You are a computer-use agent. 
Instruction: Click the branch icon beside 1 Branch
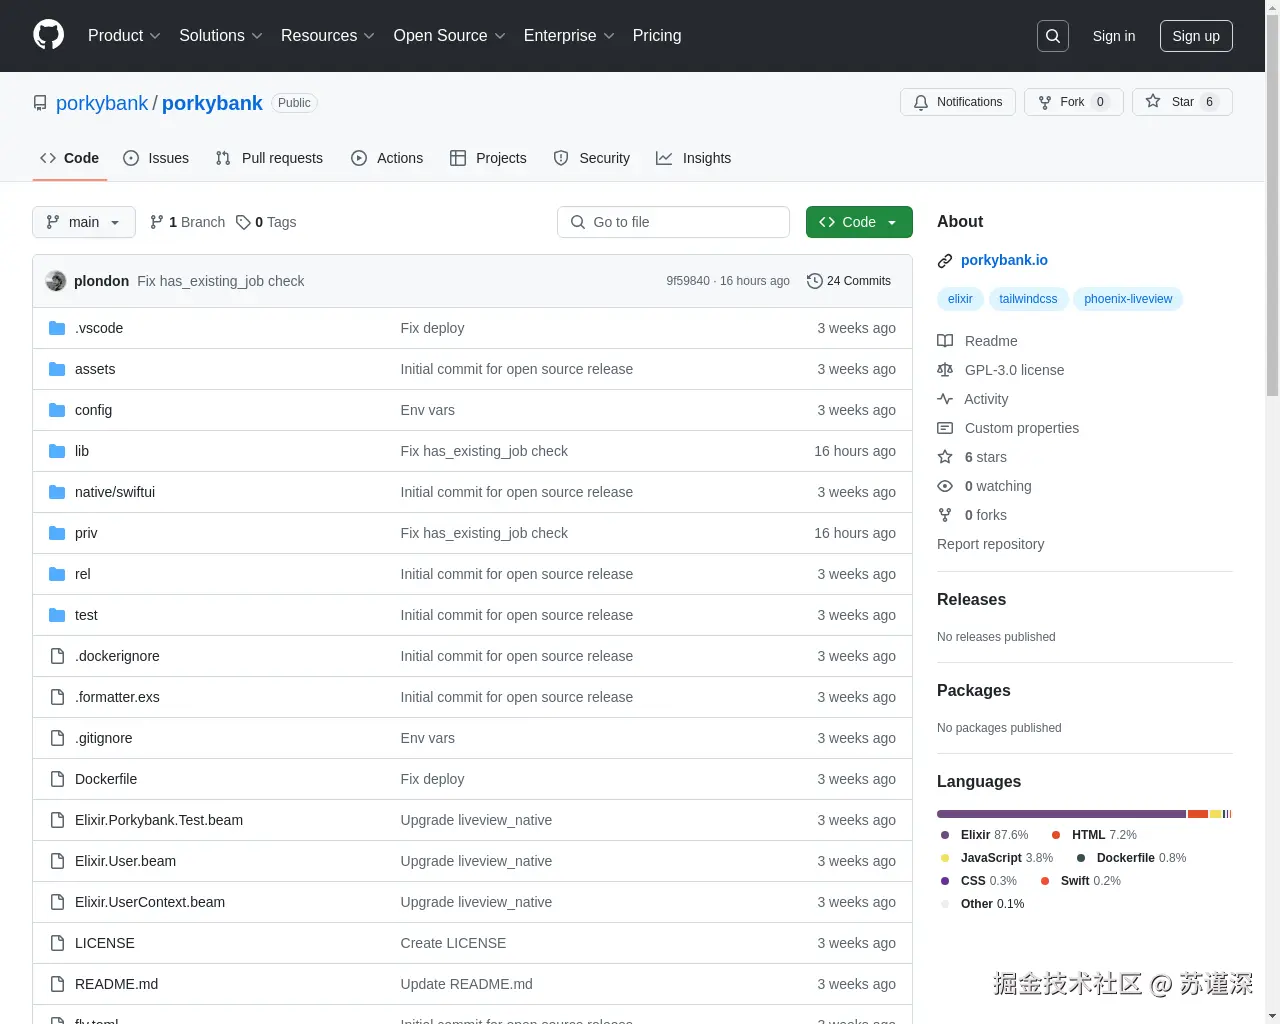click(157, 222)
